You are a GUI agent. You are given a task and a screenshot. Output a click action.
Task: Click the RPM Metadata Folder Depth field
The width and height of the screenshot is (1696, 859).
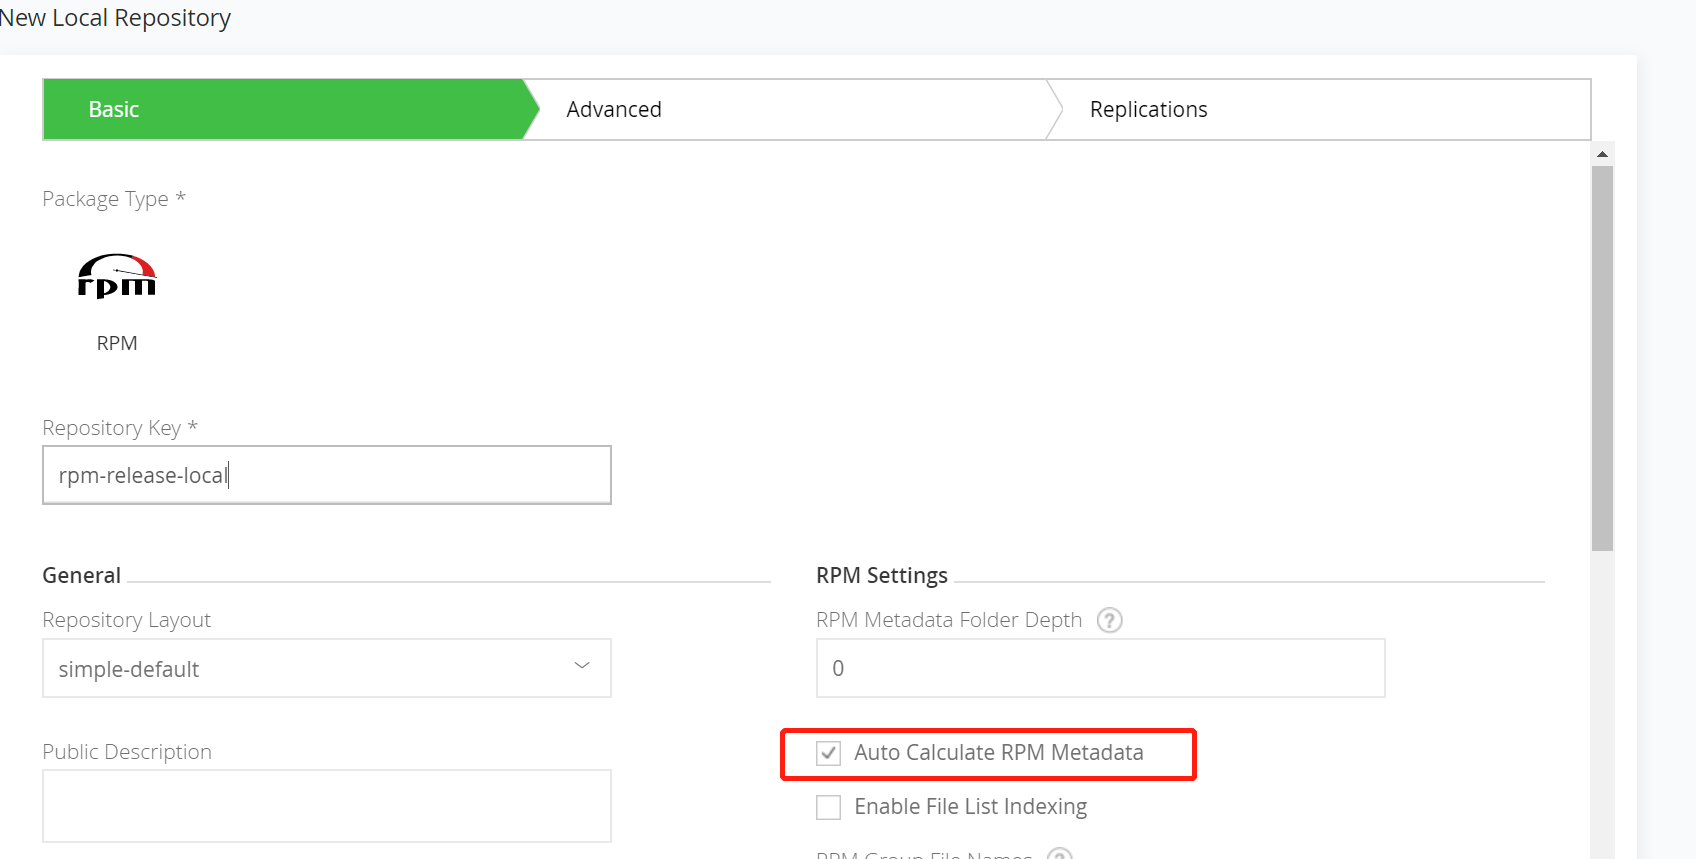click(x=1100, y=668)
